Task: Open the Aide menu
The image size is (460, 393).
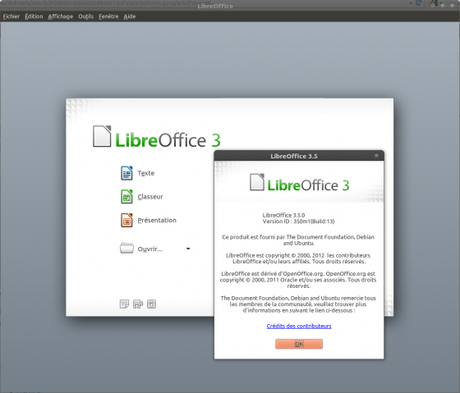Action: tap(129, 16)
